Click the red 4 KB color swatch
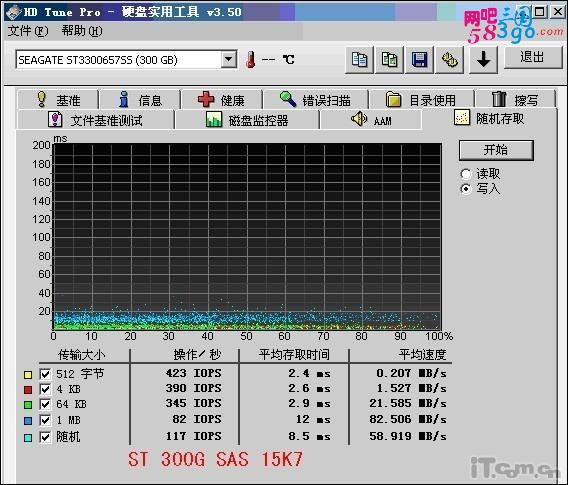The height and width of the screenshot is (485, 568). coord(28,390)
